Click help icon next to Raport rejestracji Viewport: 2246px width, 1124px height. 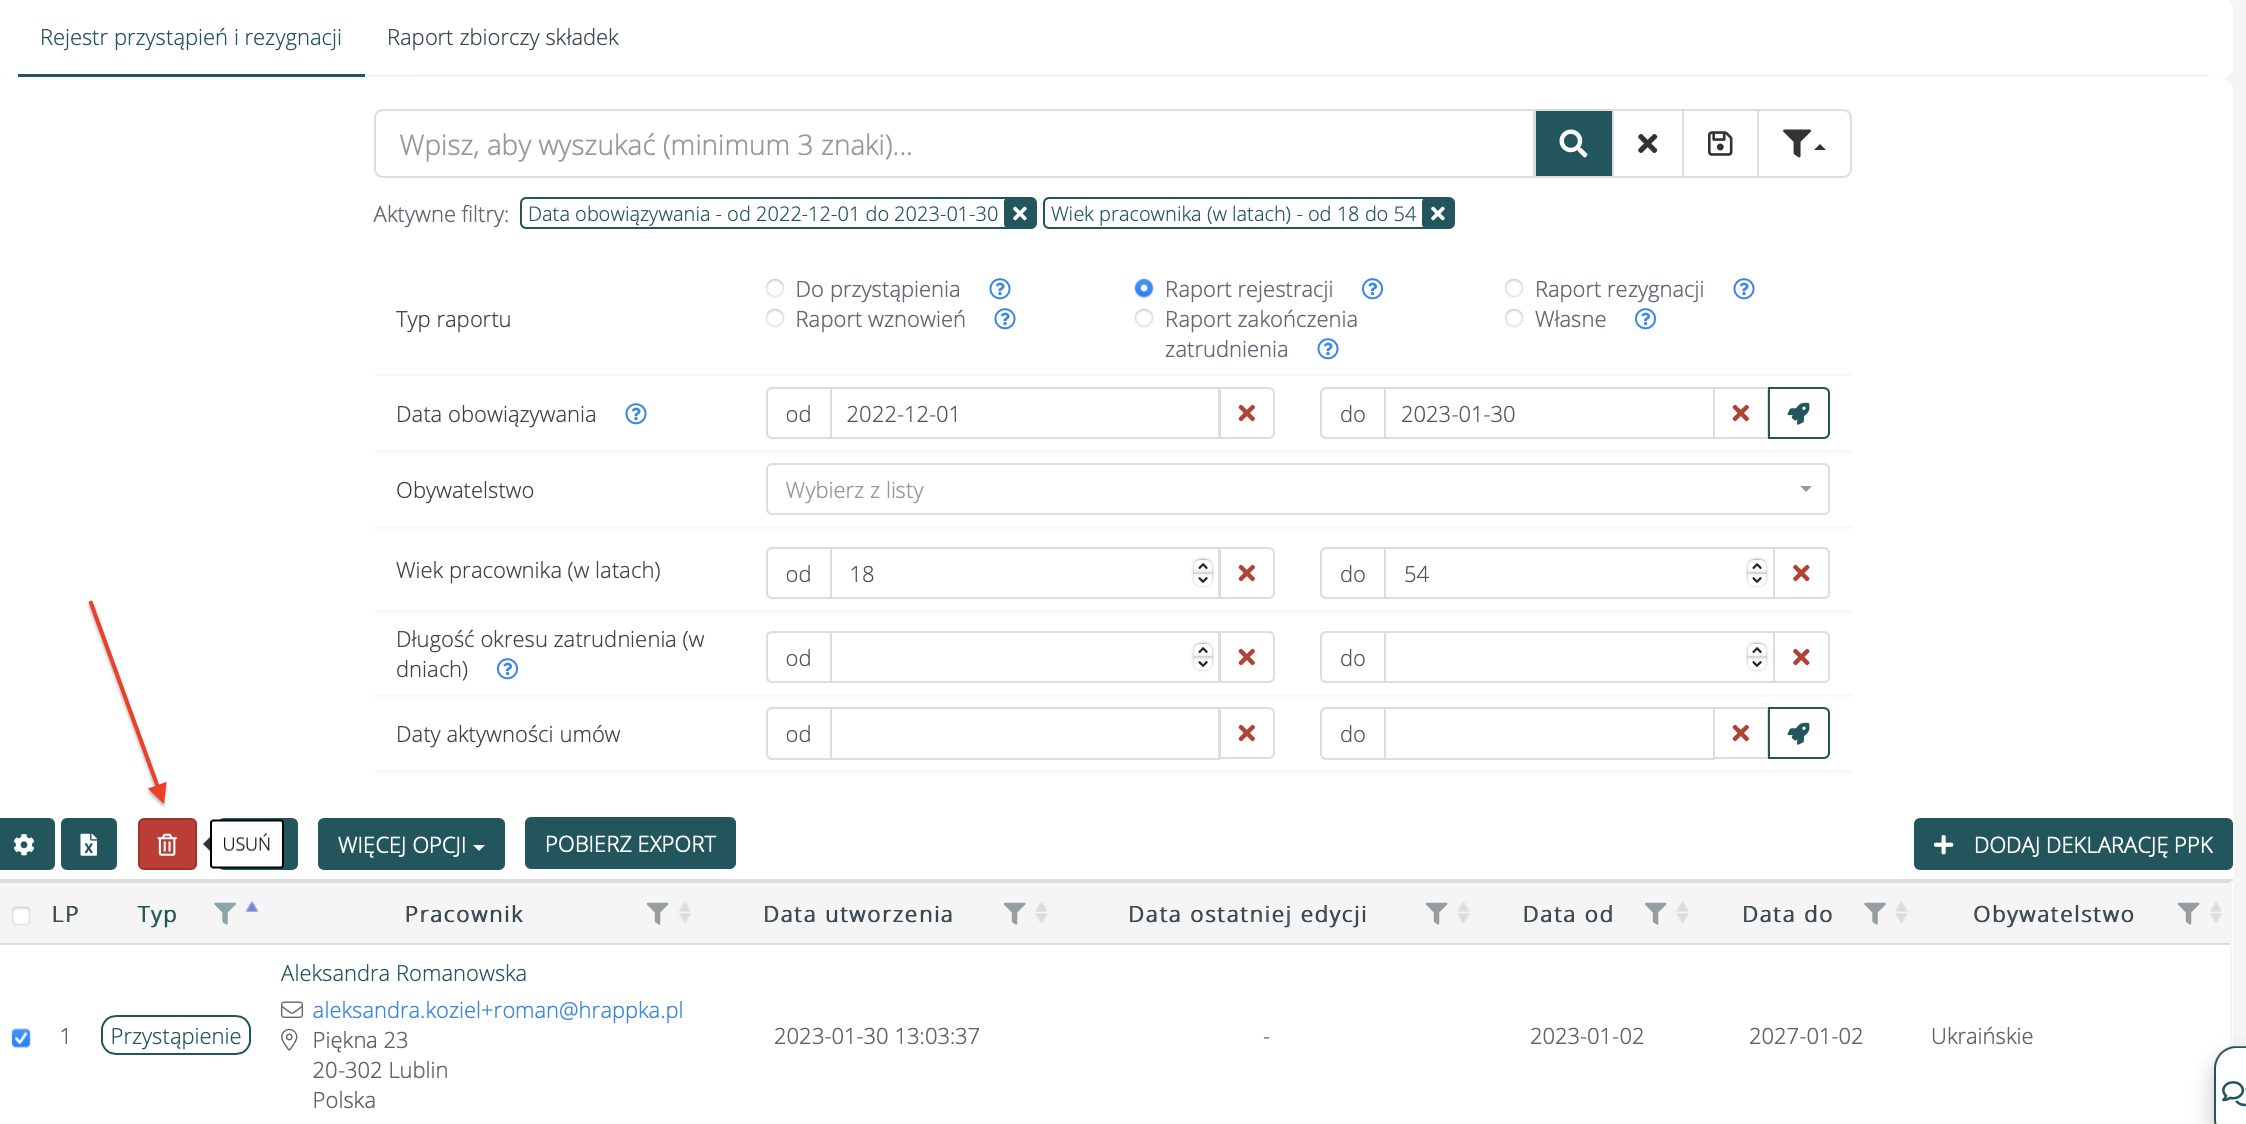[1372, 289]
